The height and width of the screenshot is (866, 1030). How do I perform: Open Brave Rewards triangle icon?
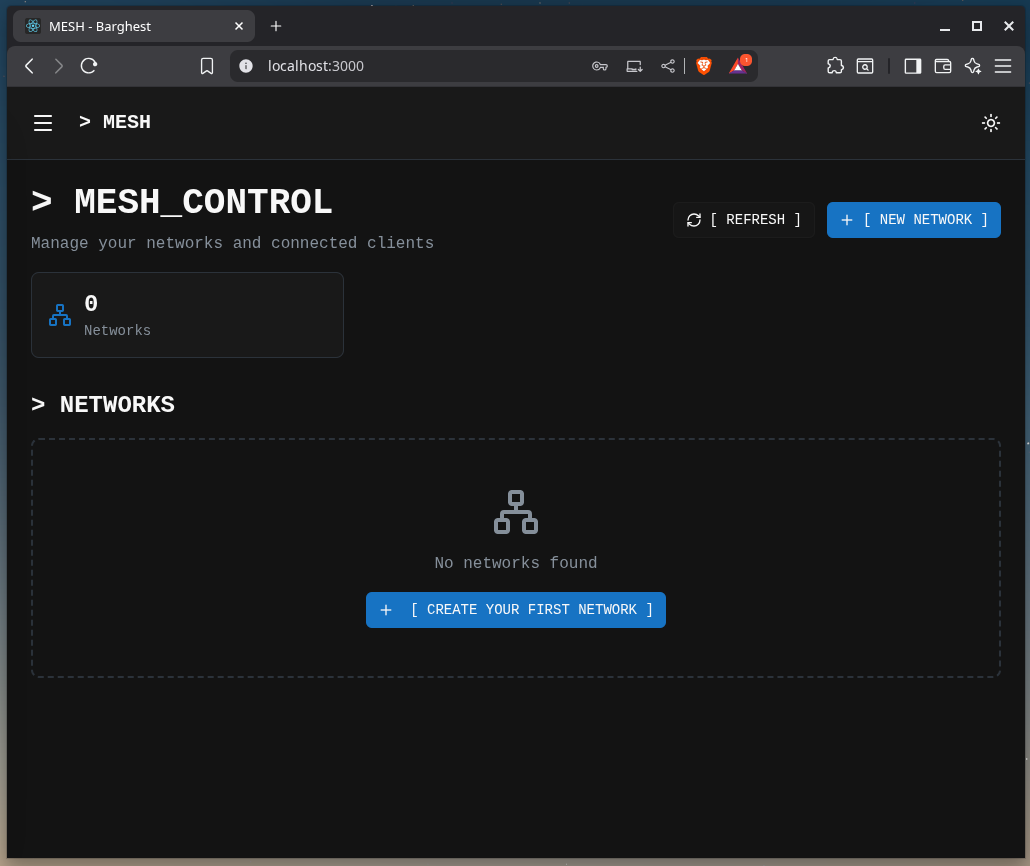[x=738, y=66]
